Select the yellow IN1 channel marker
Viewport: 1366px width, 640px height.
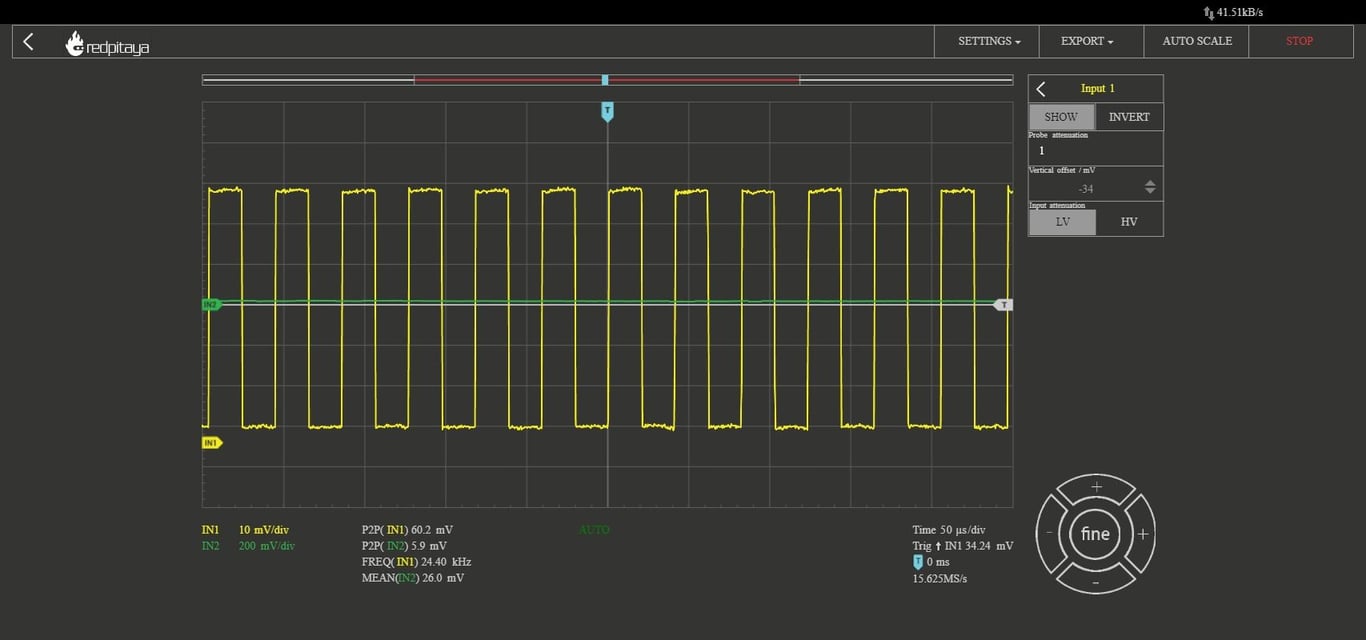pyautogui.click(x=211, y=442)
